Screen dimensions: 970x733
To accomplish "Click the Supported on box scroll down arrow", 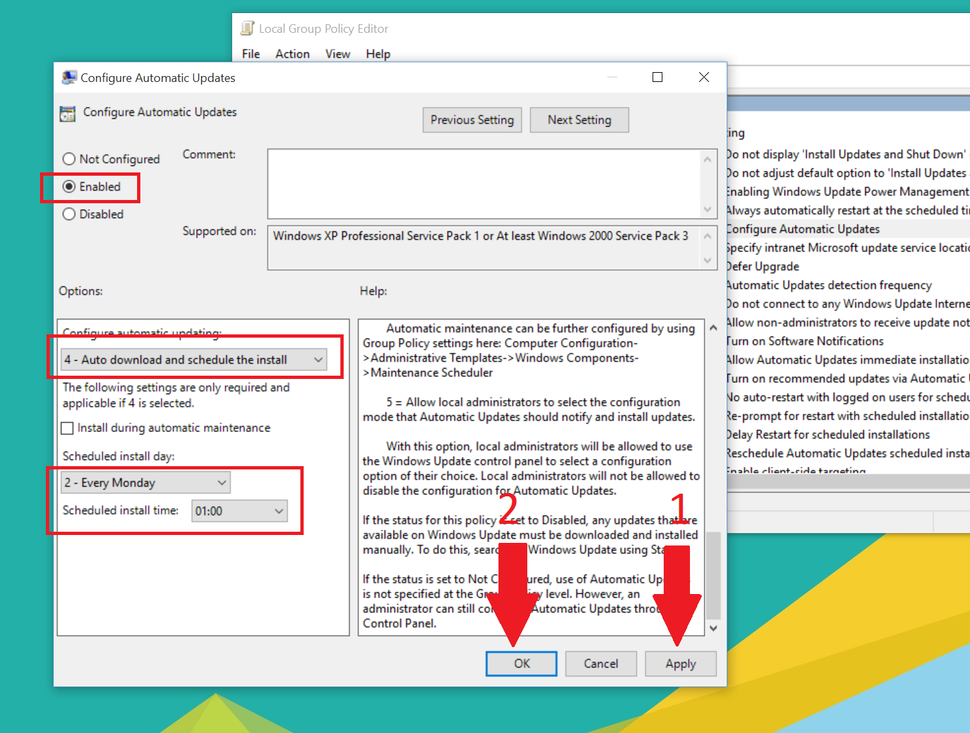I will click(x=708, y=261).
